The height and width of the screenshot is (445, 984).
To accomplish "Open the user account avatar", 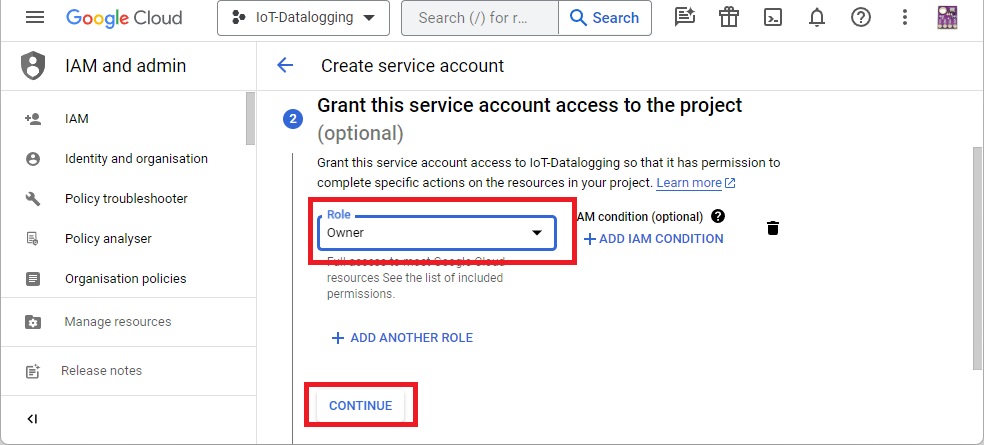I will [949, 18].
